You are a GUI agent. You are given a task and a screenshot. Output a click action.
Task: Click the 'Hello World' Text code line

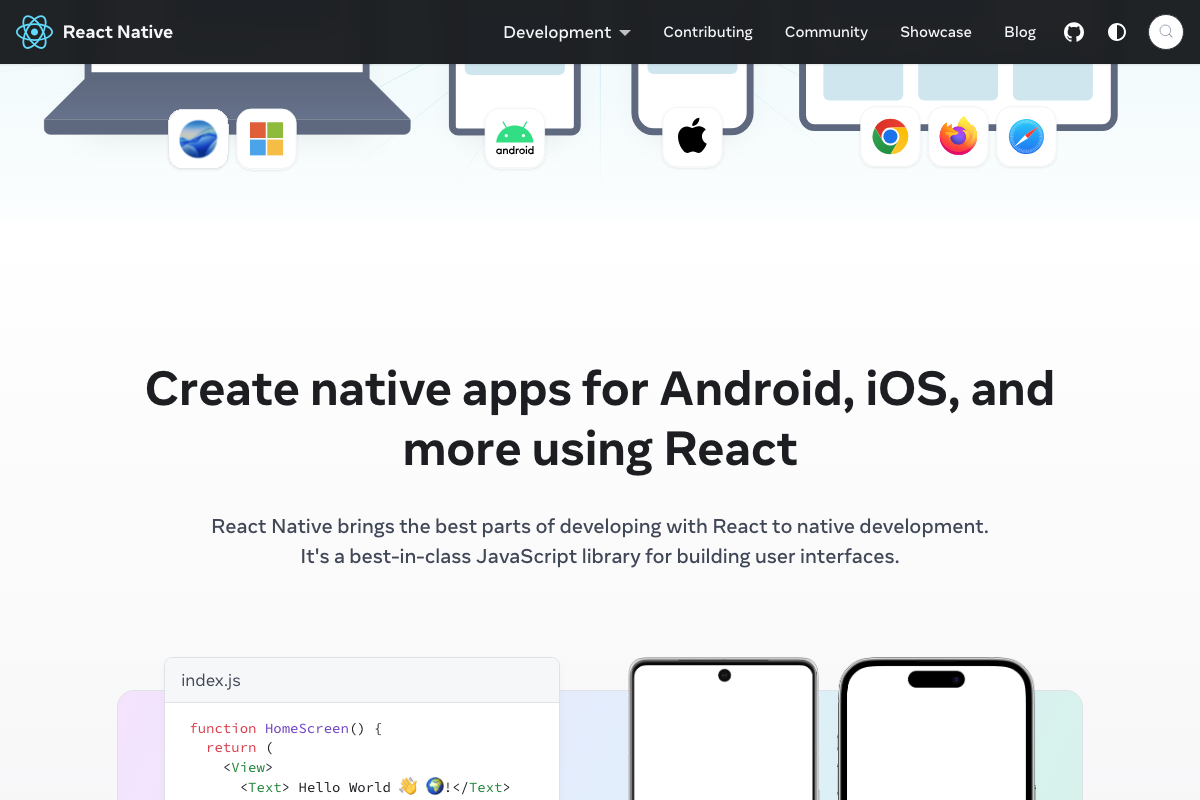tap(375, 787)
